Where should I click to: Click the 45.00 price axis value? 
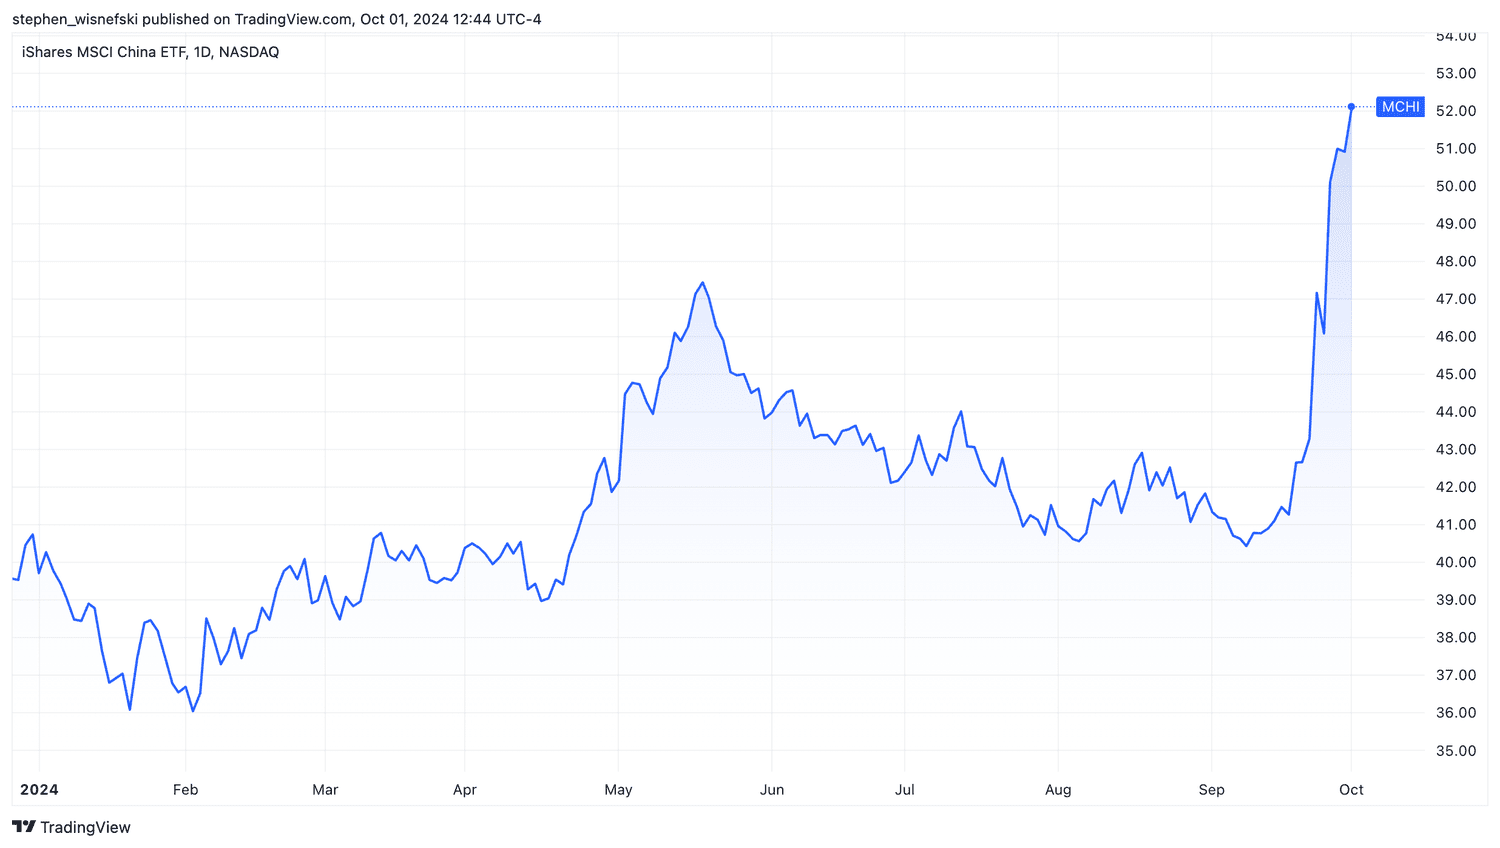click(x=1456, y=374)
